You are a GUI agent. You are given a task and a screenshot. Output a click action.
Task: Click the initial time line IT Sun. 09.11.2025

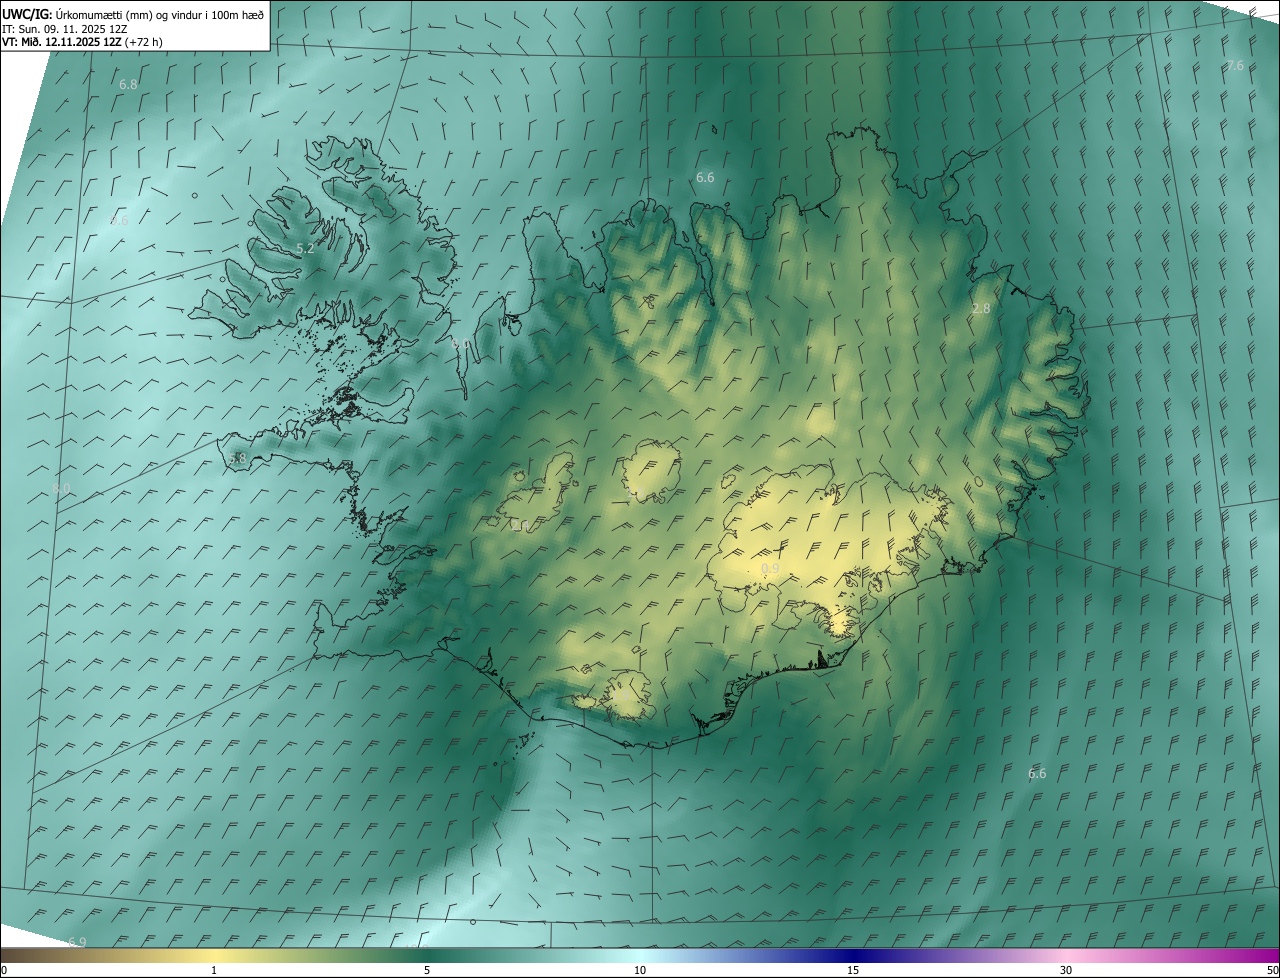[64, 29]
